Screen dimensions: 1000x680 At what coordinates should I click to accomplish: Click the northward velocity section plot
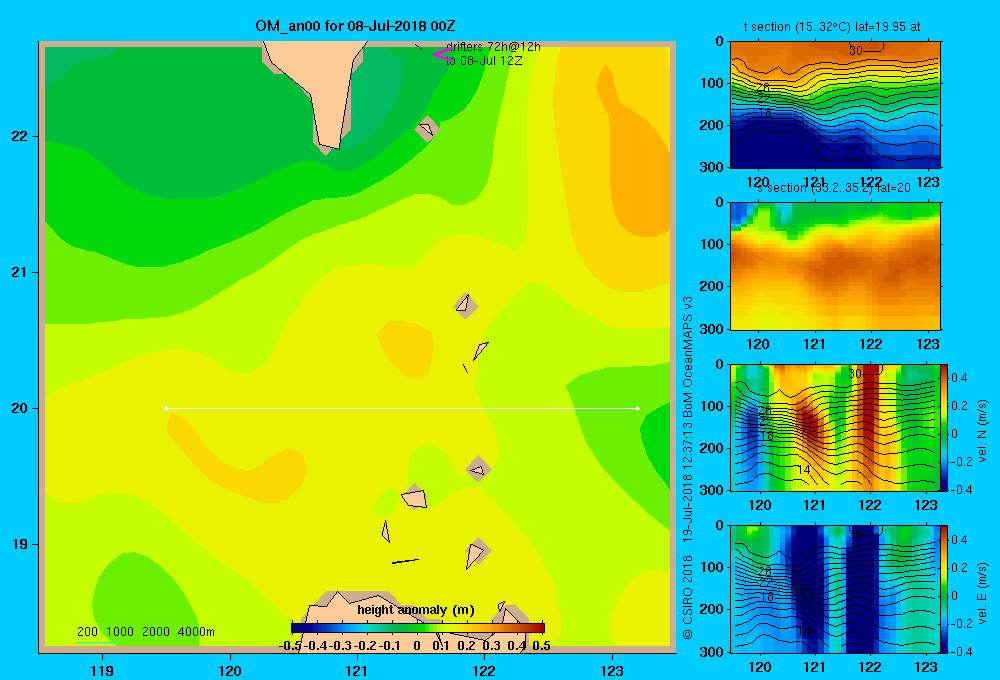pyautogui.click(x=835, y=427)
